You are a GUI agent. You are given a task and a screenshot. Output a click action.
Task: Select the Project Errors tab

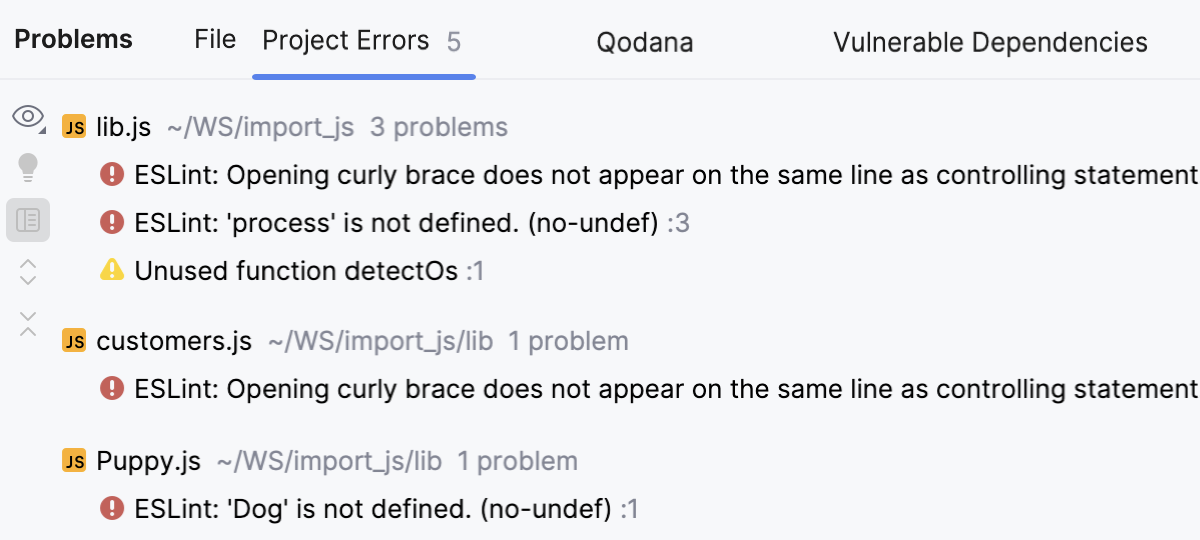click(346, 41)
